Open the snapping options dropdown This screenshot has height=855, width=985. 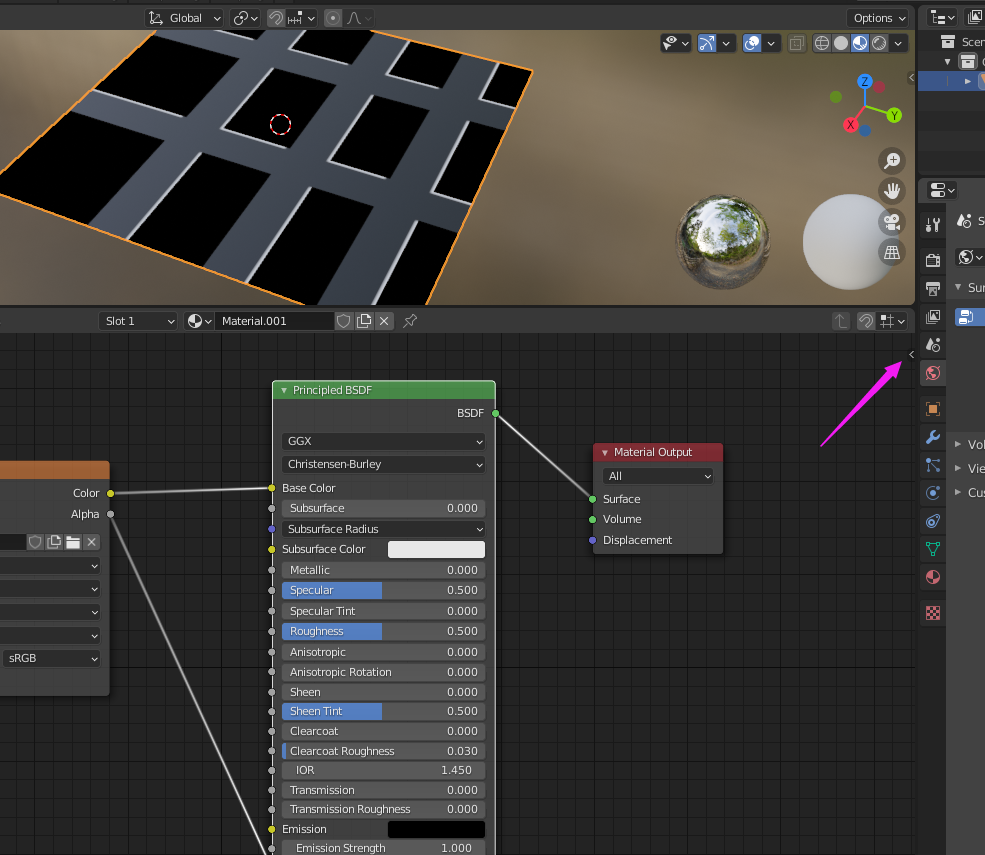301,18
